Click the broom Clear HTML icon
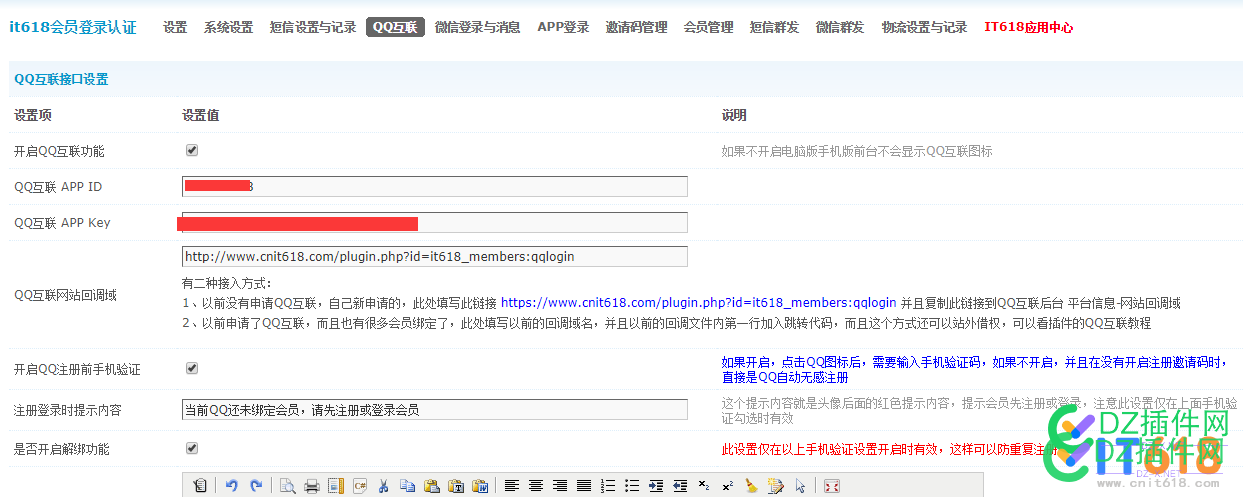The width and height of the screenshot is (1243, 497). click(752, 486)
